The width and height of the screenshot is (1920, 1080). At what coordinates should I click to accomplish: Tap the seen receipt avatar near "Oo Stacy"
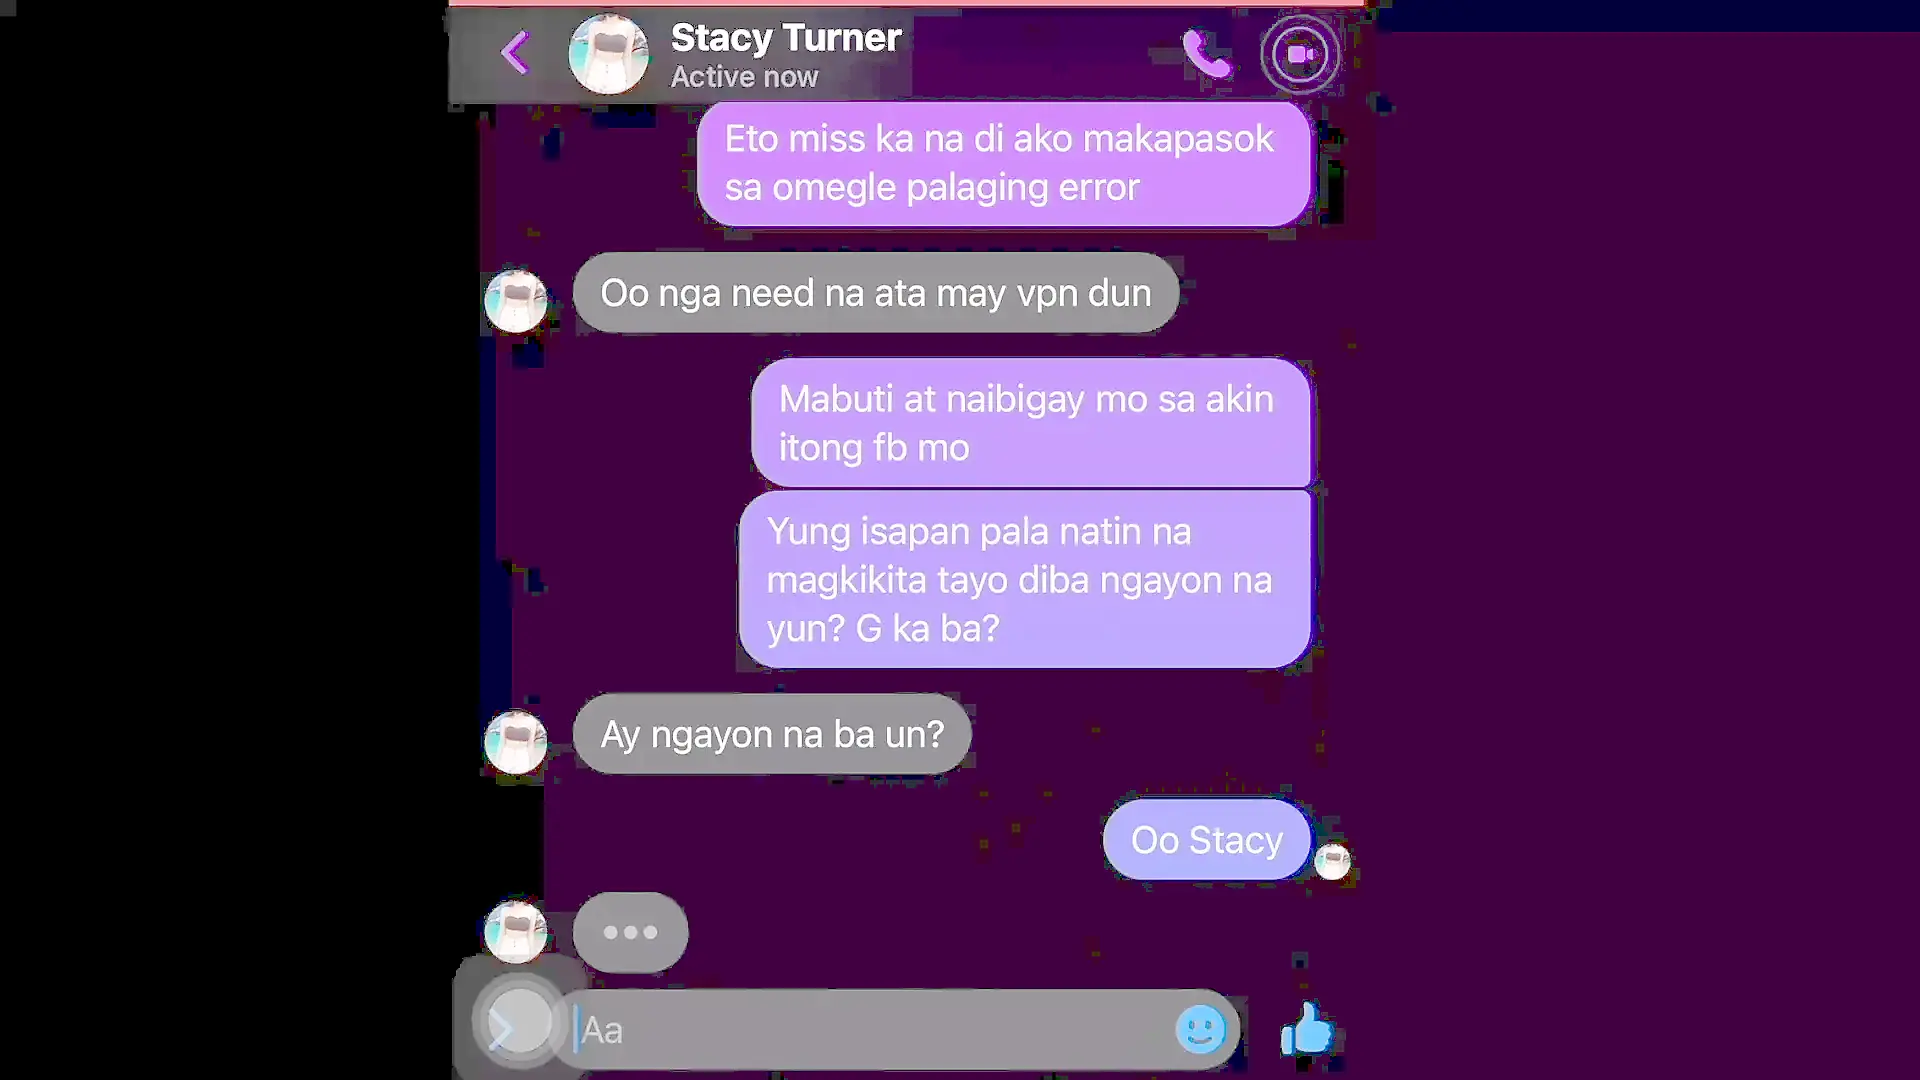coord(1332,861)
